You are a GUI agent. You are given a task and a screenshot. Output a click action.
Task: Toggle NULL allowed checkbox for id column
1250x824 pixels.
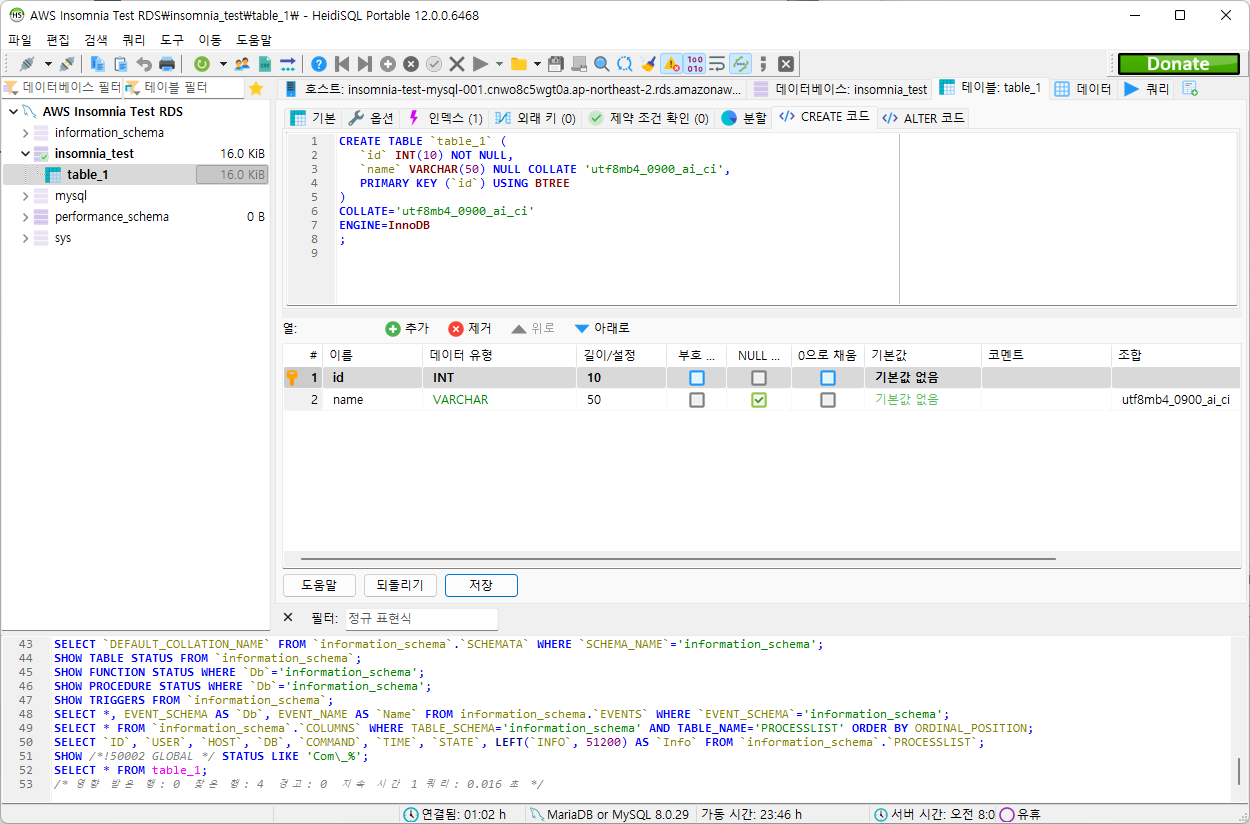[x=759, y=378]
